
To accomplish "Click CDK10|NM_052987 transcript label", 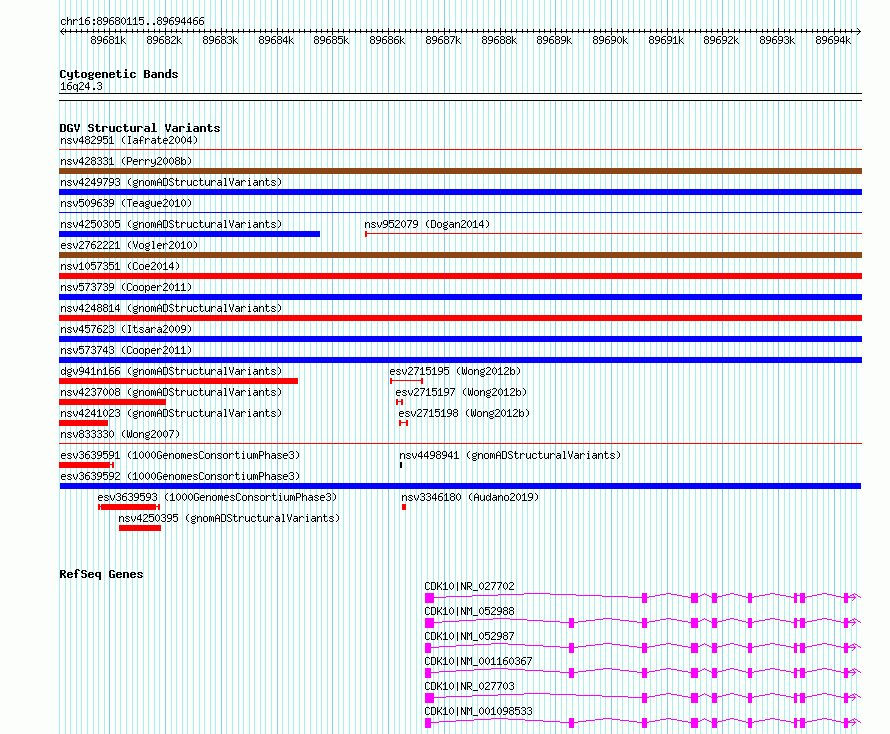I will pos(469,636).
